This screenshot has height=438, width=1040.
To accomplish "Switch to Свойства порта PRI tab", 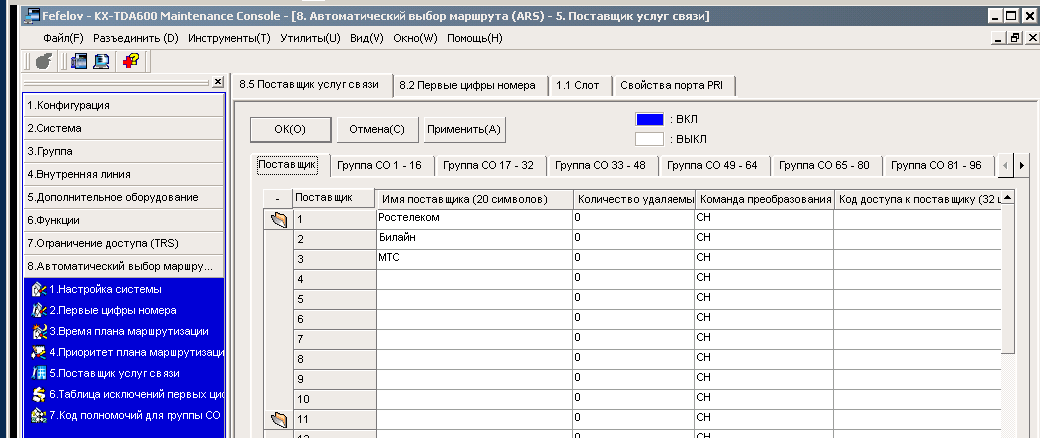I will coord(674,86).
